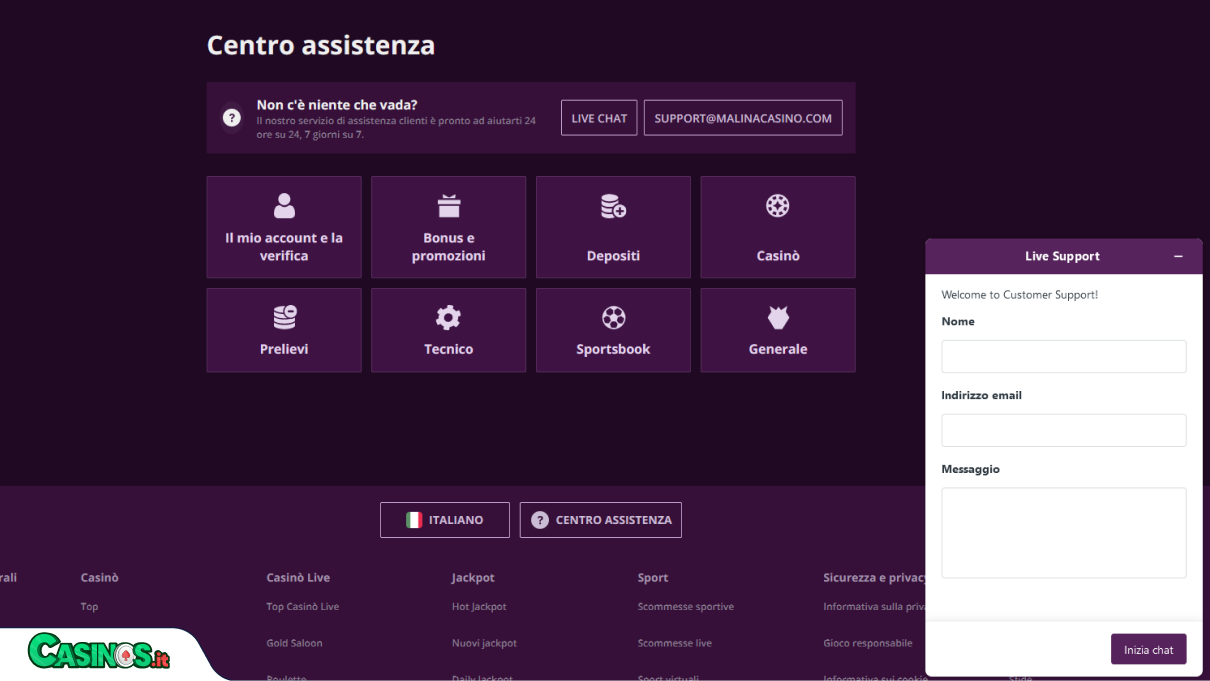
Task: Click the Welcome to Customer Support! text
Action: pos(1020,295)
